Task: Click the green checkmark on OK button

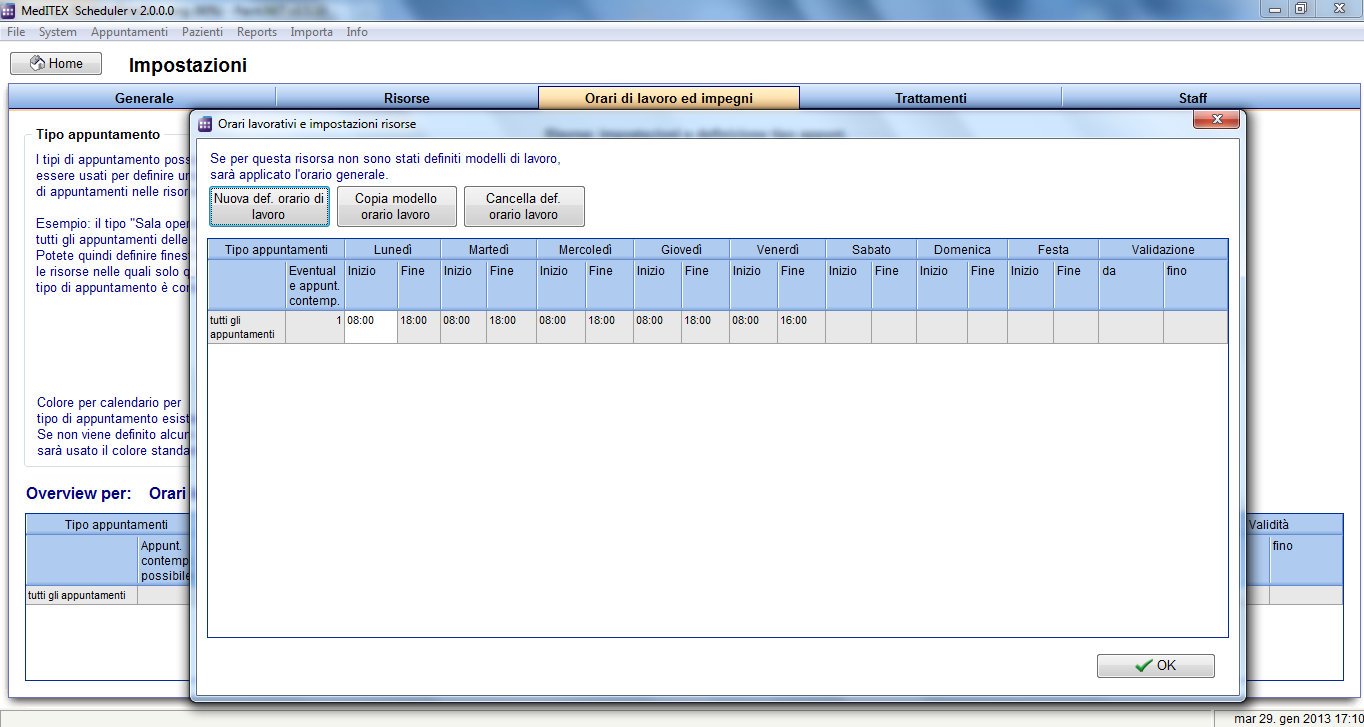Action: [x=1143, y=666]
